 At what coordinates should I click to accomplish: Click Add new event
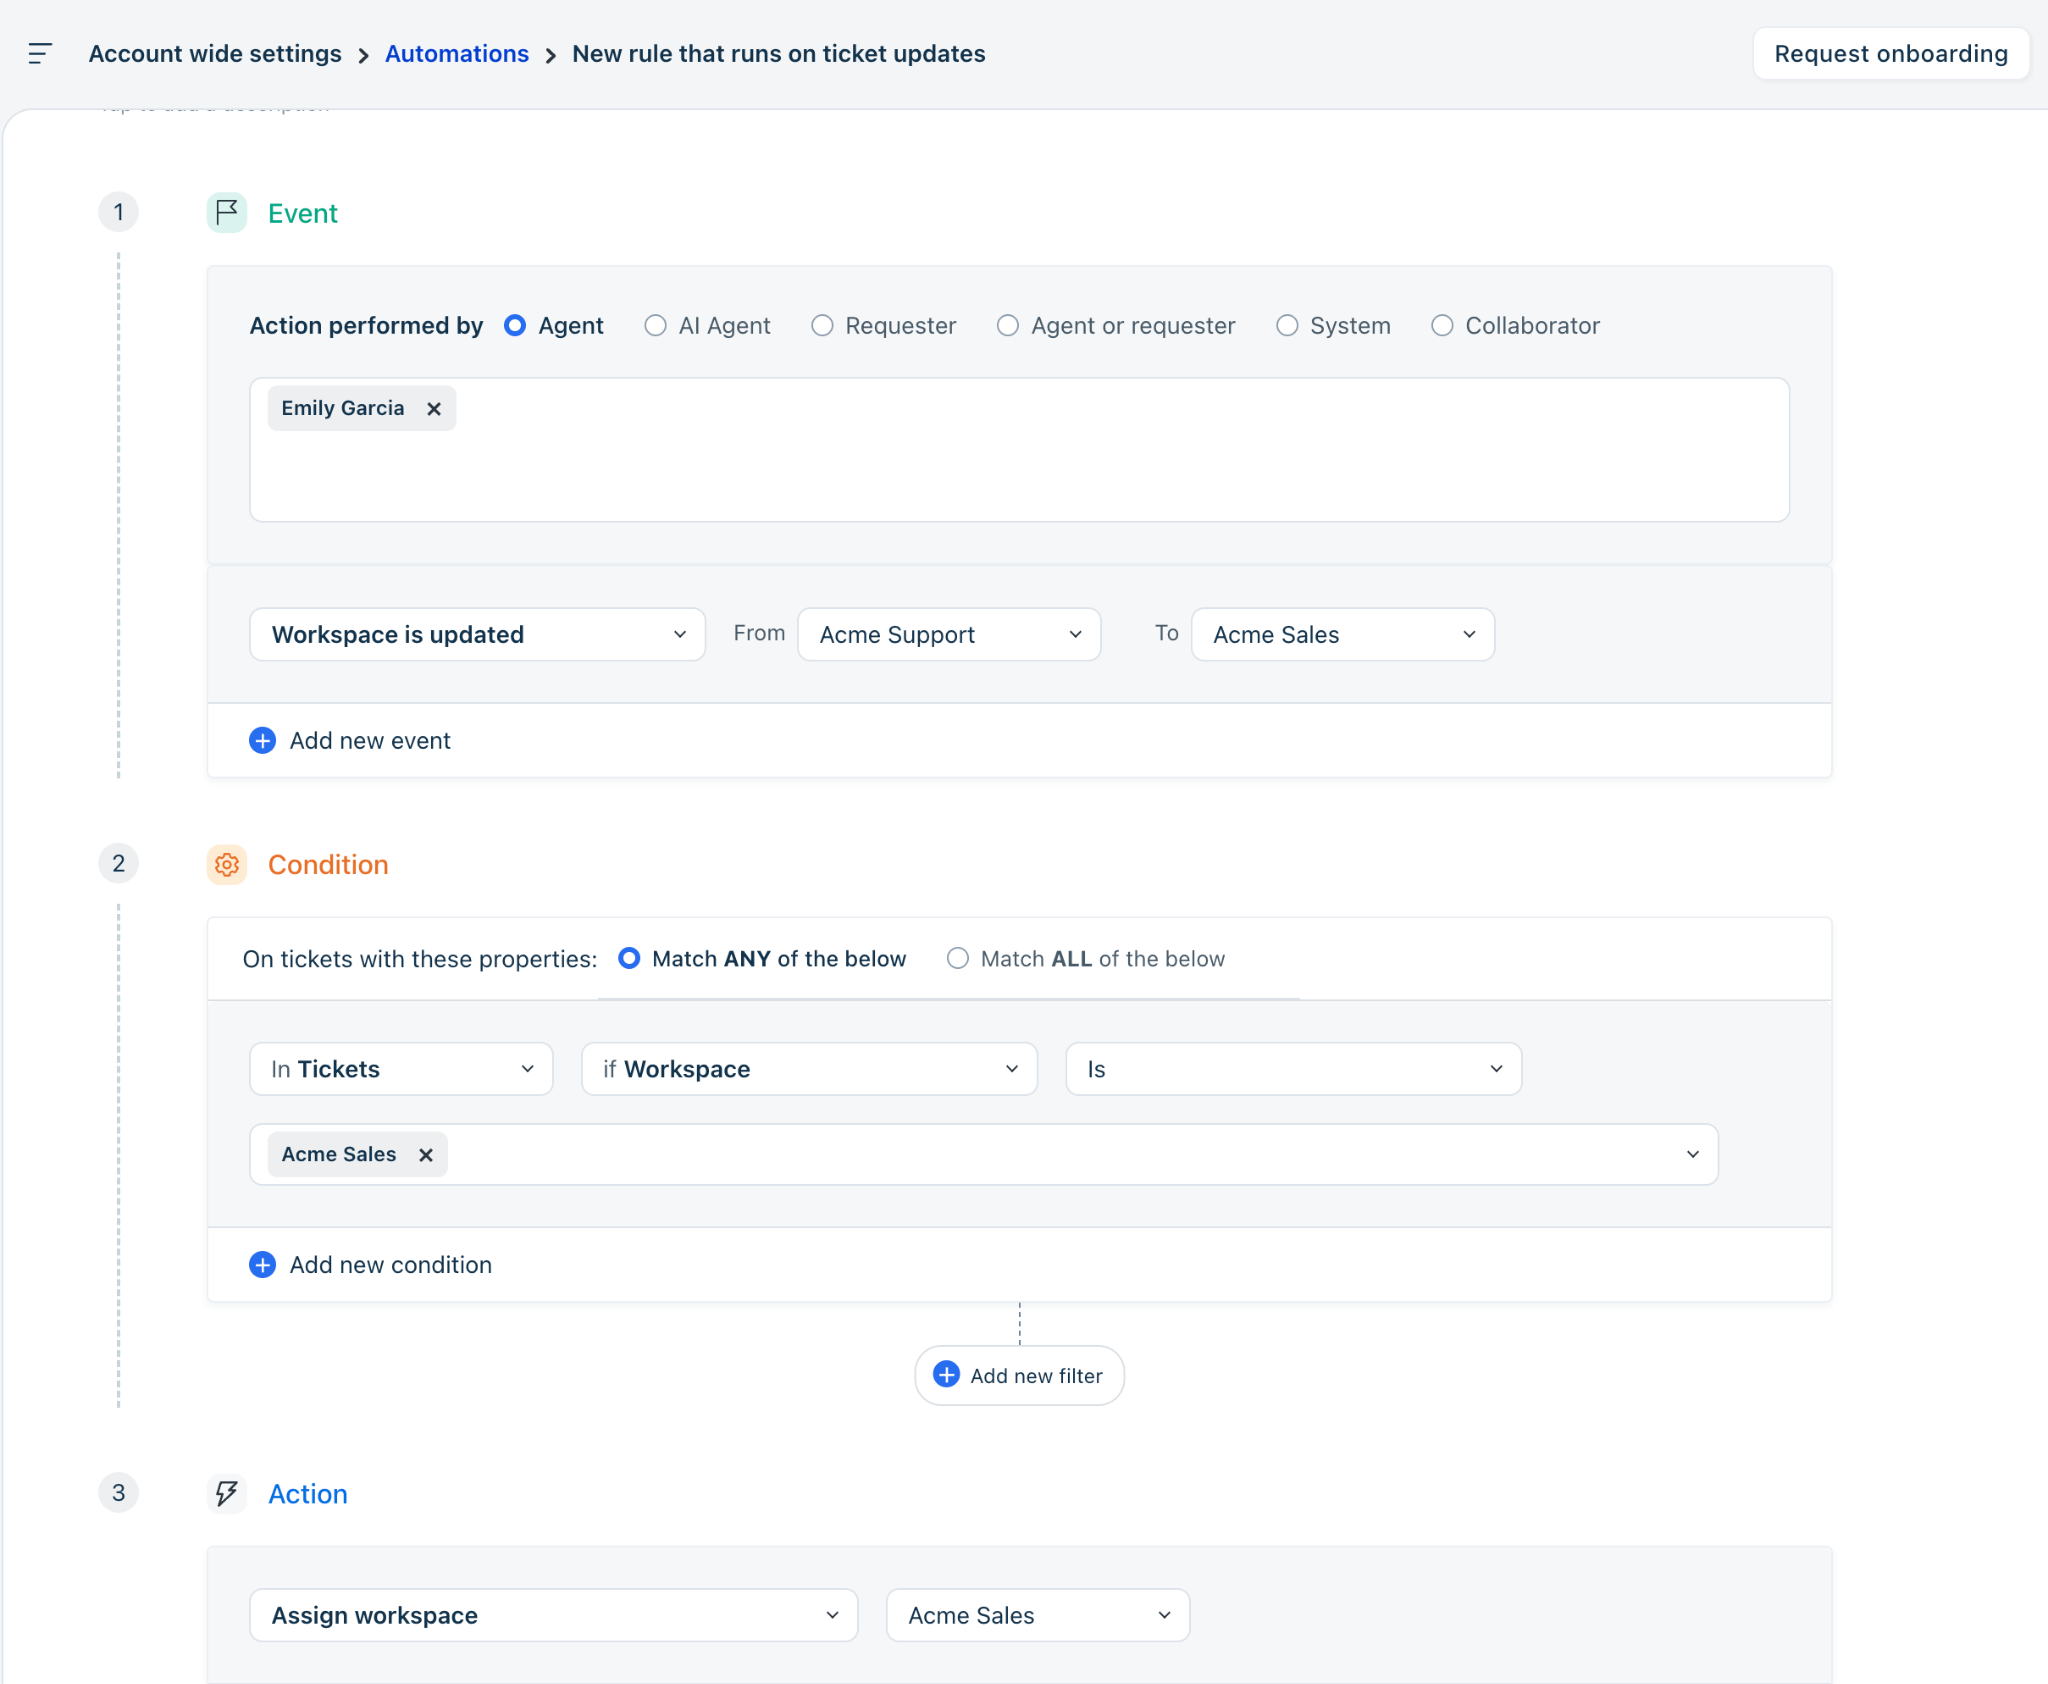coord(370,741)
